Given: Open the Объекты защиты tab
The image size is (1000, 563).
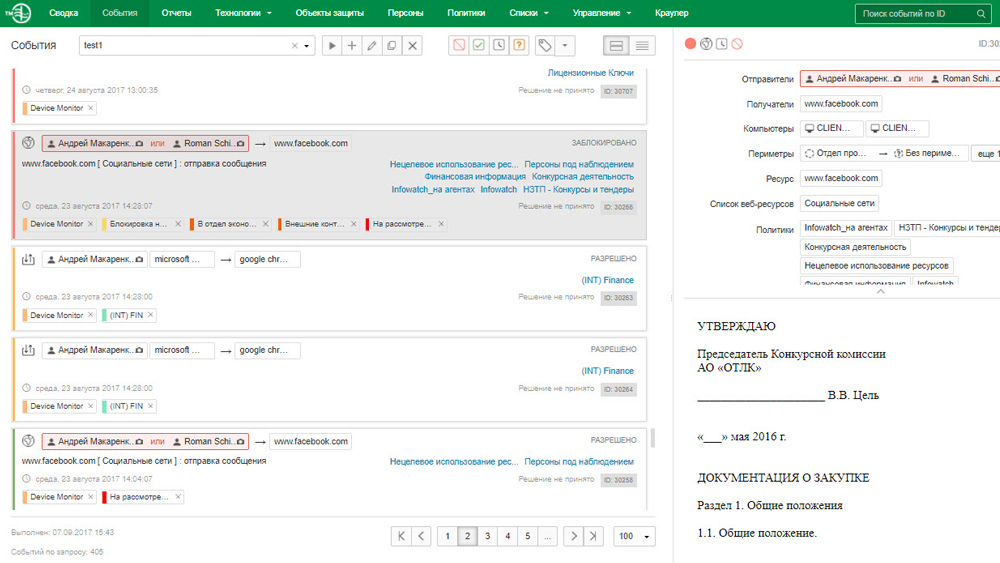Looking at the screenshot, I should (330, 13).
